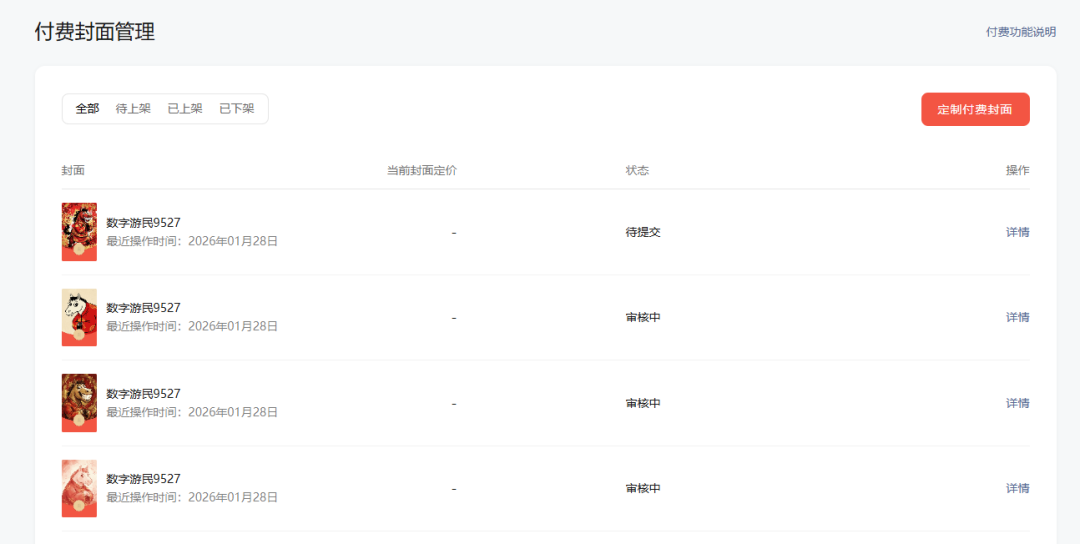1080x544 pixels.
Task: Select the 全部 tab
Action: [x=87, y=109]
